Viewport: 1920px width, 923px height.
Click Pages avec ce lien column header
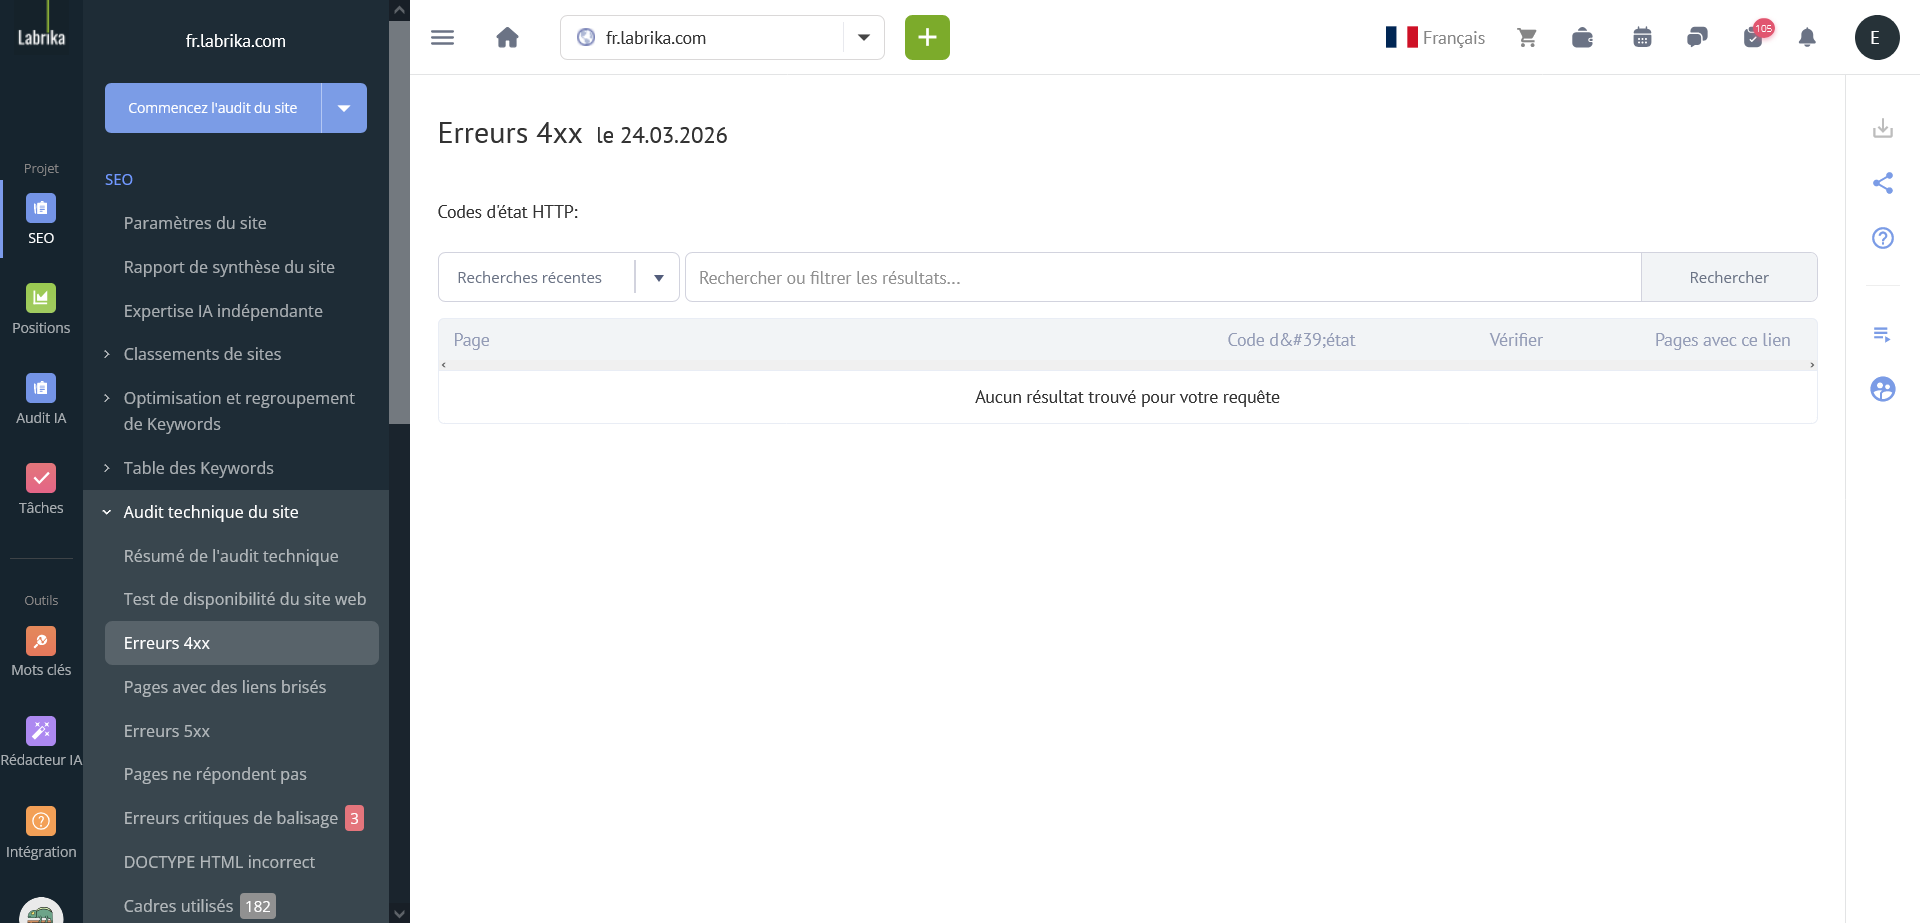tap(1722, 340)
